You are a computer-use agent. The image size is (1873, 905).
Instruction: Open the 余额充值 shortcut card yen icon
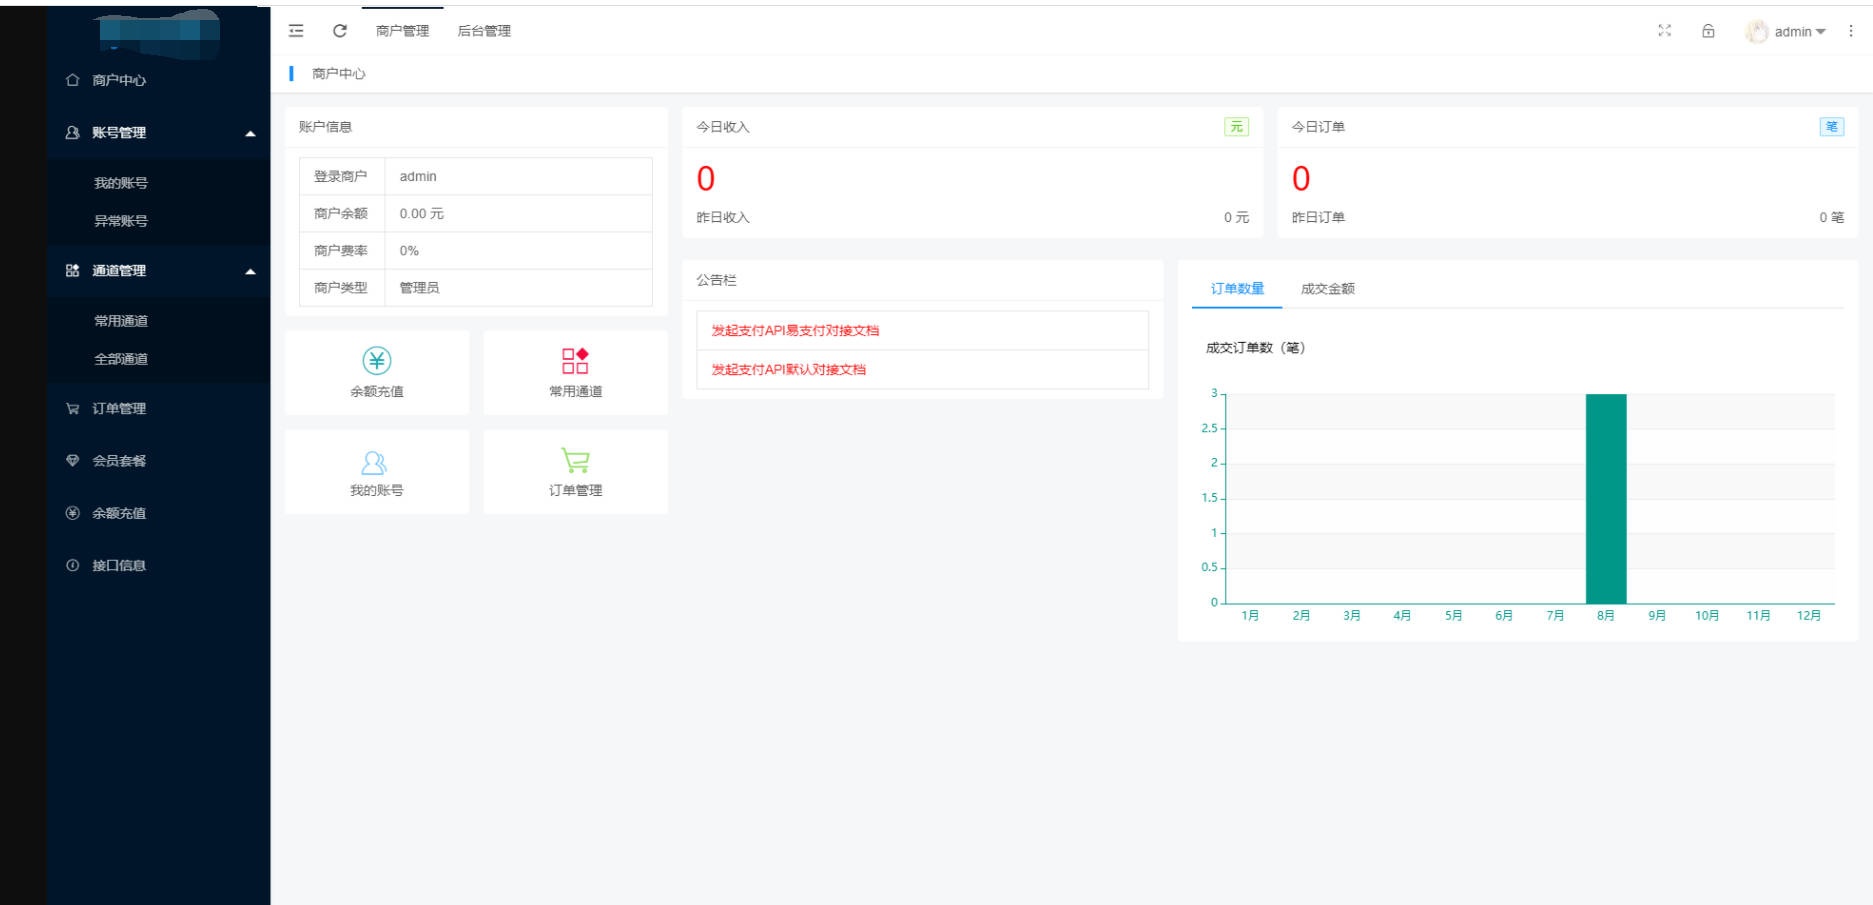point(377,360)
